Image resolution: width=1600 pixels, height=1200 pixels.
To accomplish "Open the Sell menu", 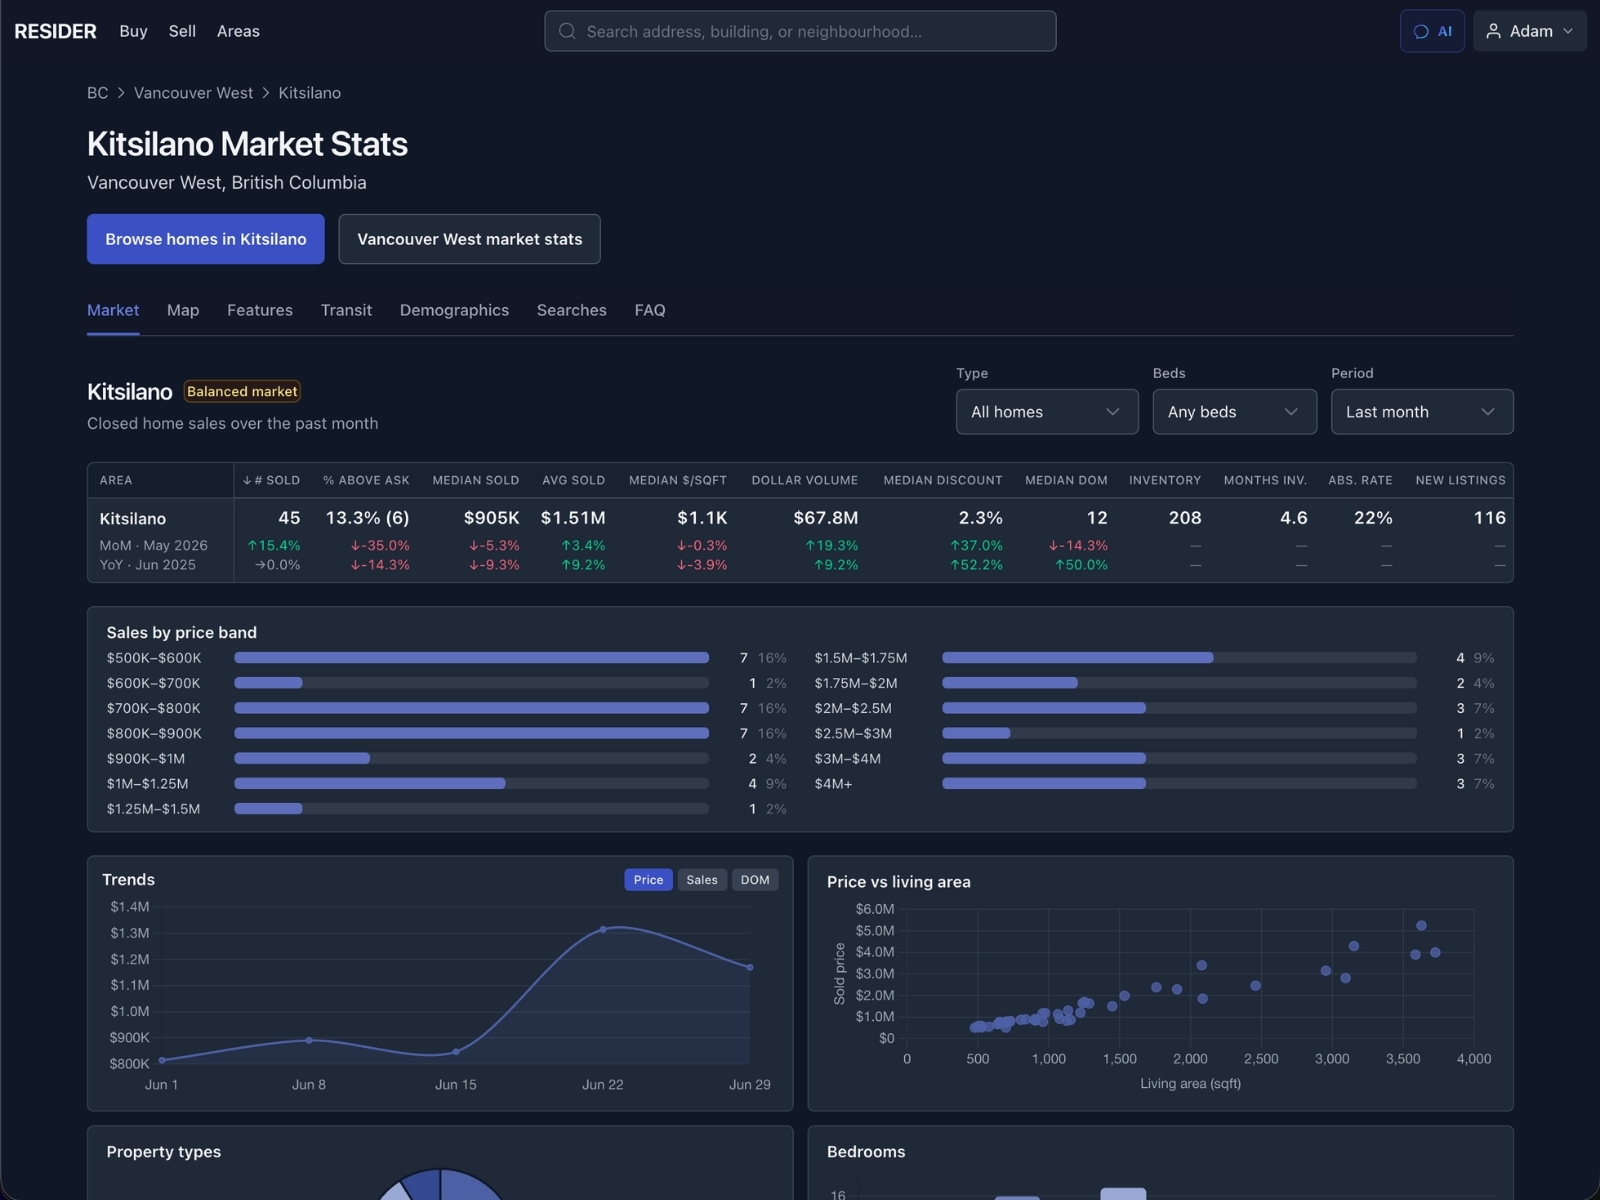I will click(x=182, y=31).
